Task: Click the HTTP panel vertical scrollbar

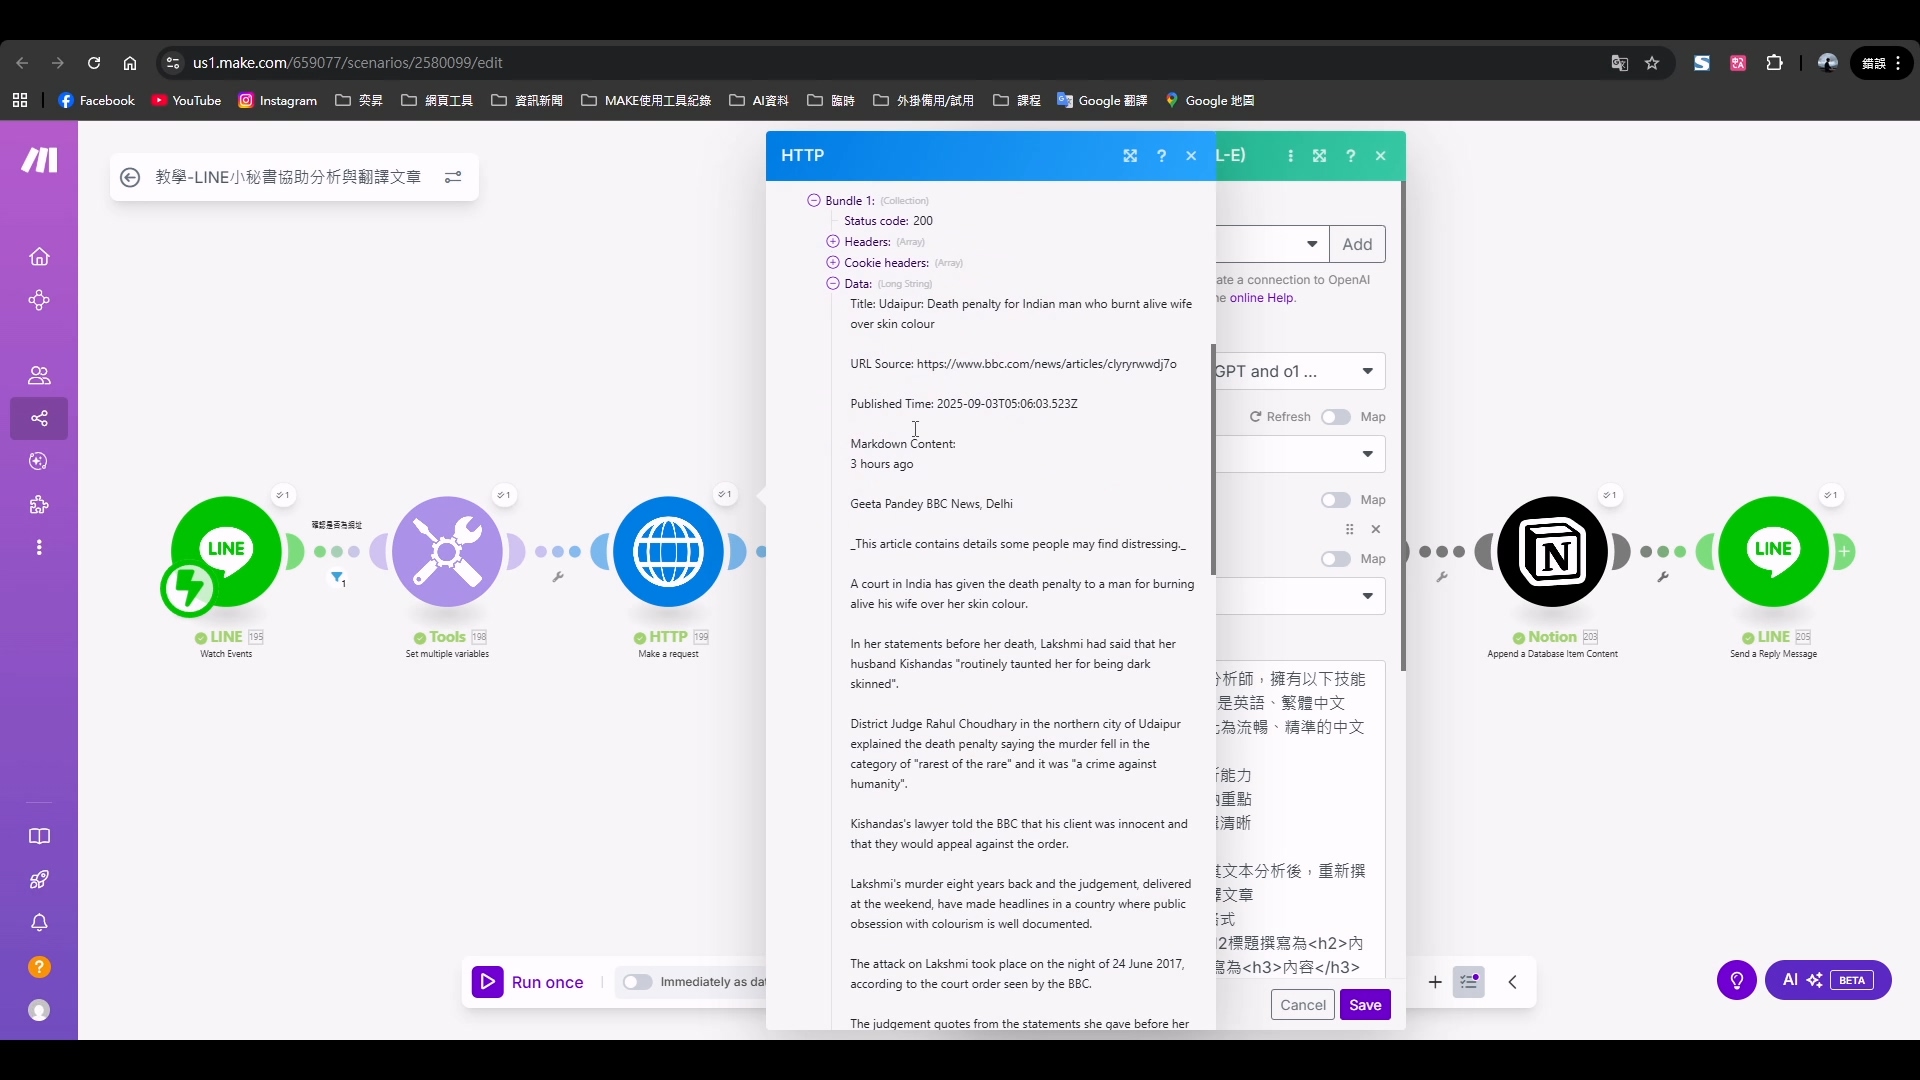Action: coord(1213,460)
